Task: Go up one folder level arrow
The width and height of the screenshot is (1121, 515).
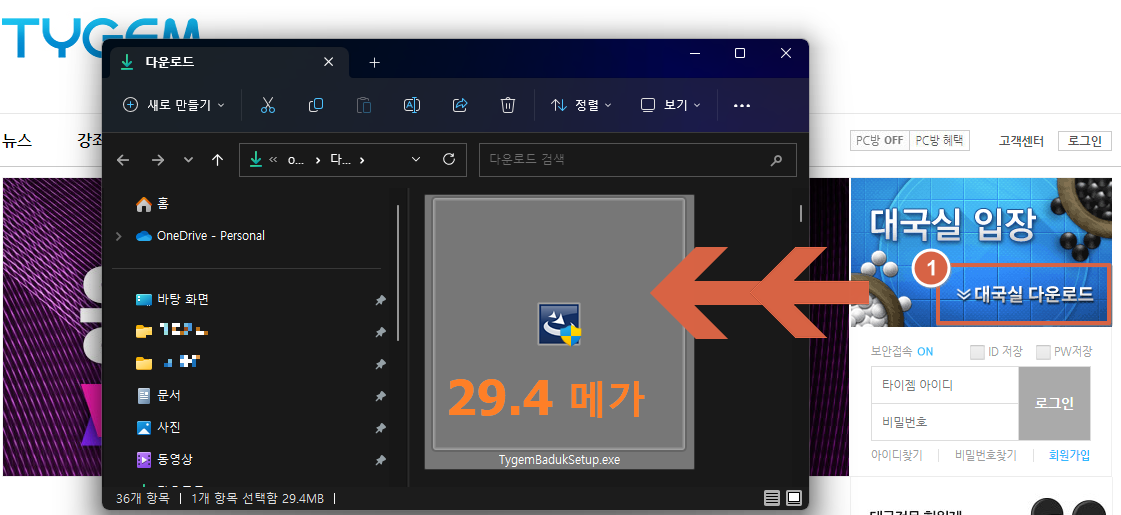Action: [218, 160]
